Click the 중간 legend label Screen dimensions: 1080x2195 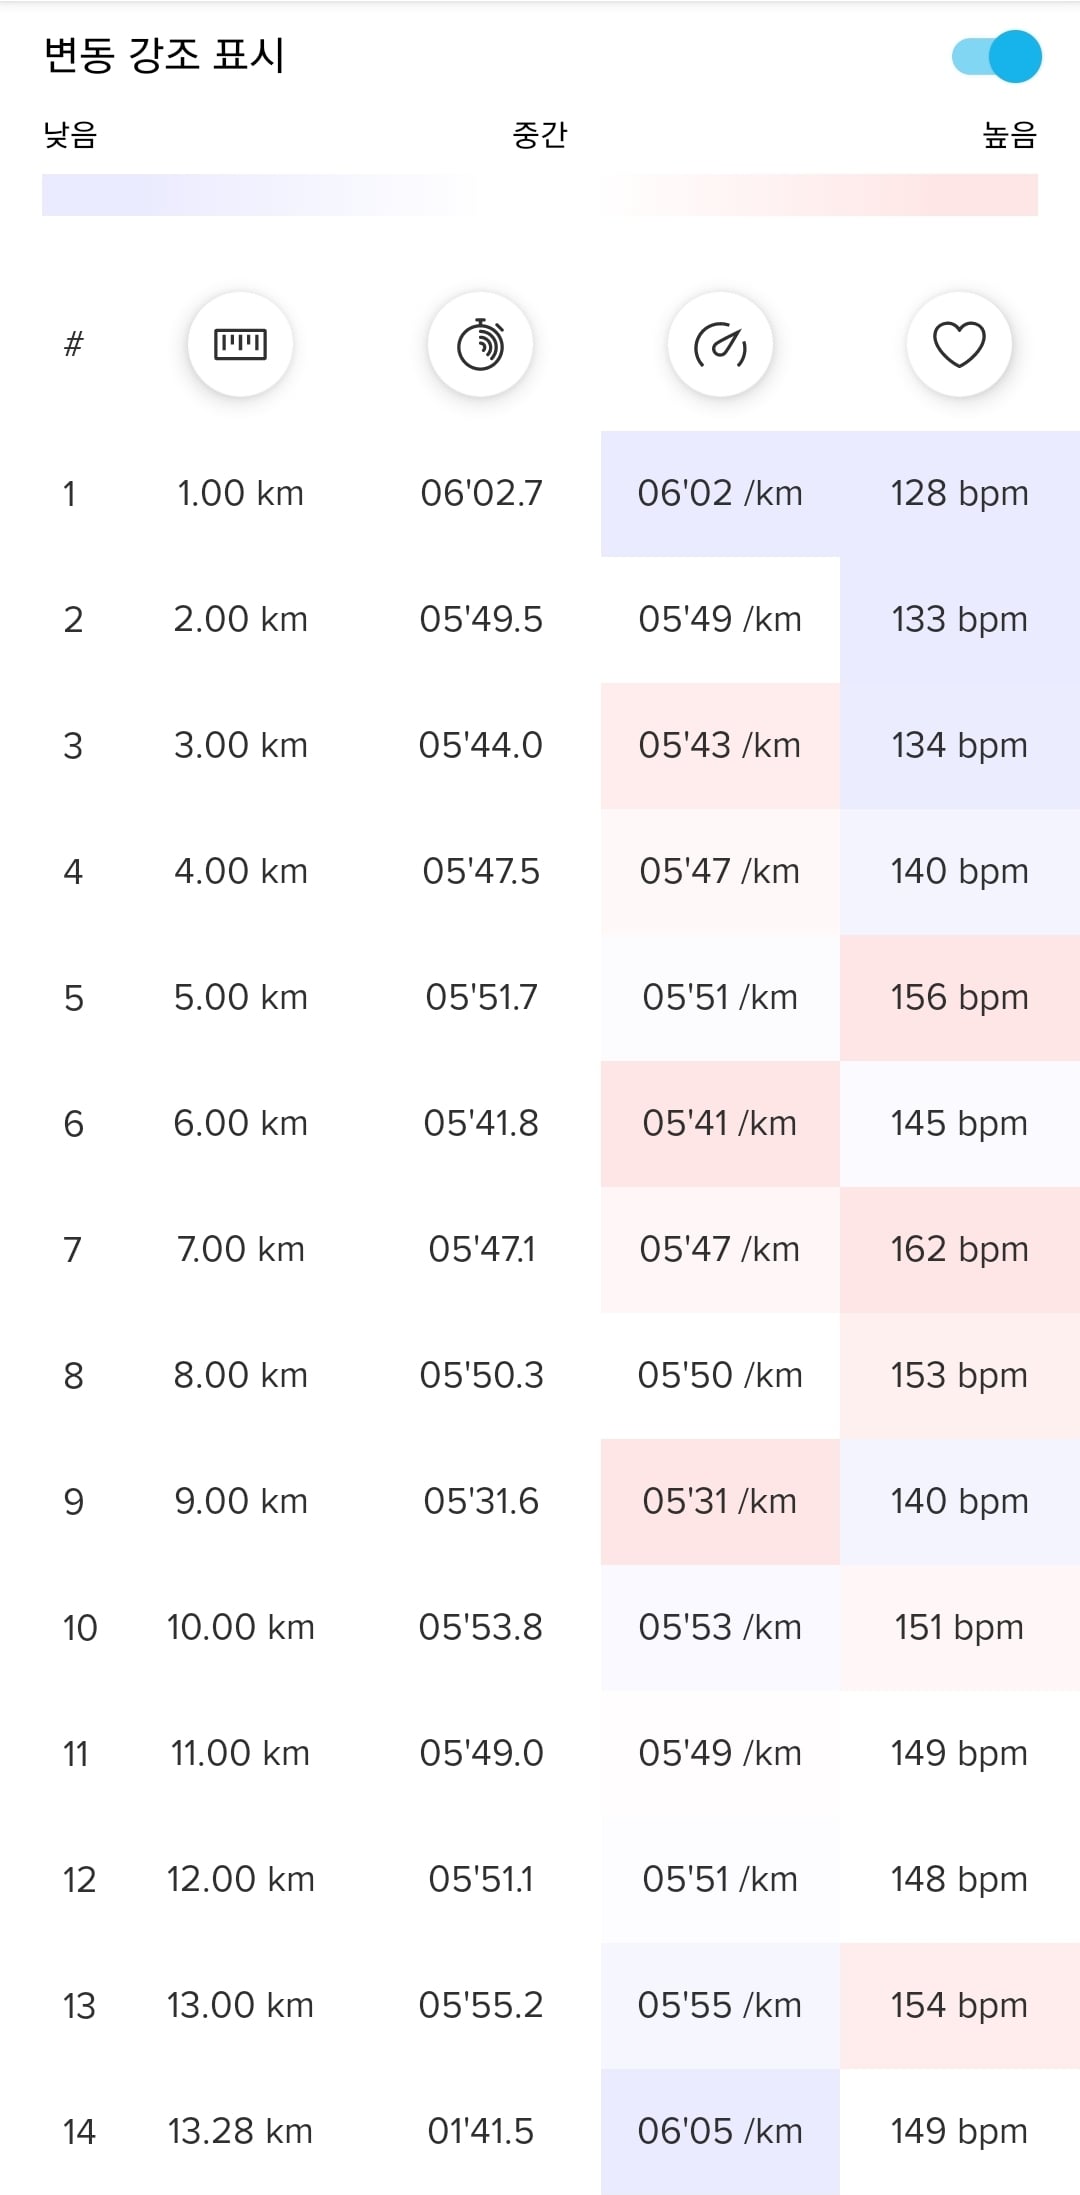click(x=540, y=134)
